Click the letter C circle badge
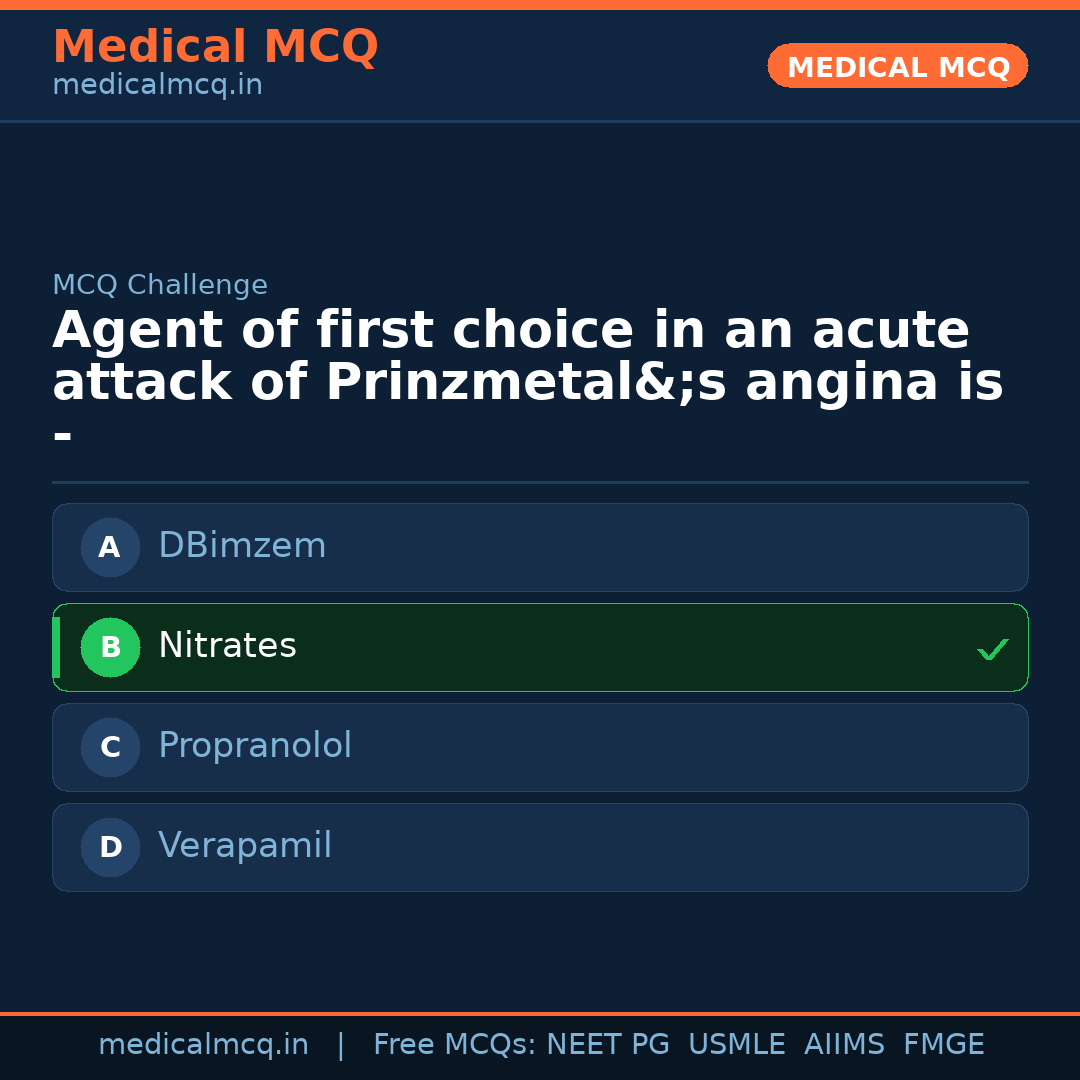 [x=110, y=747]
